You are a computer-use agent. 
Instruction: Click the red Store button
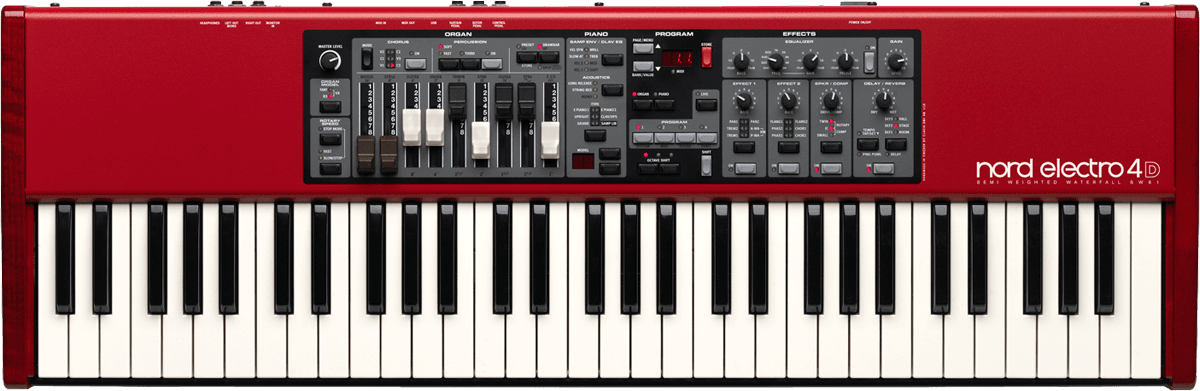tap(706, 56)
